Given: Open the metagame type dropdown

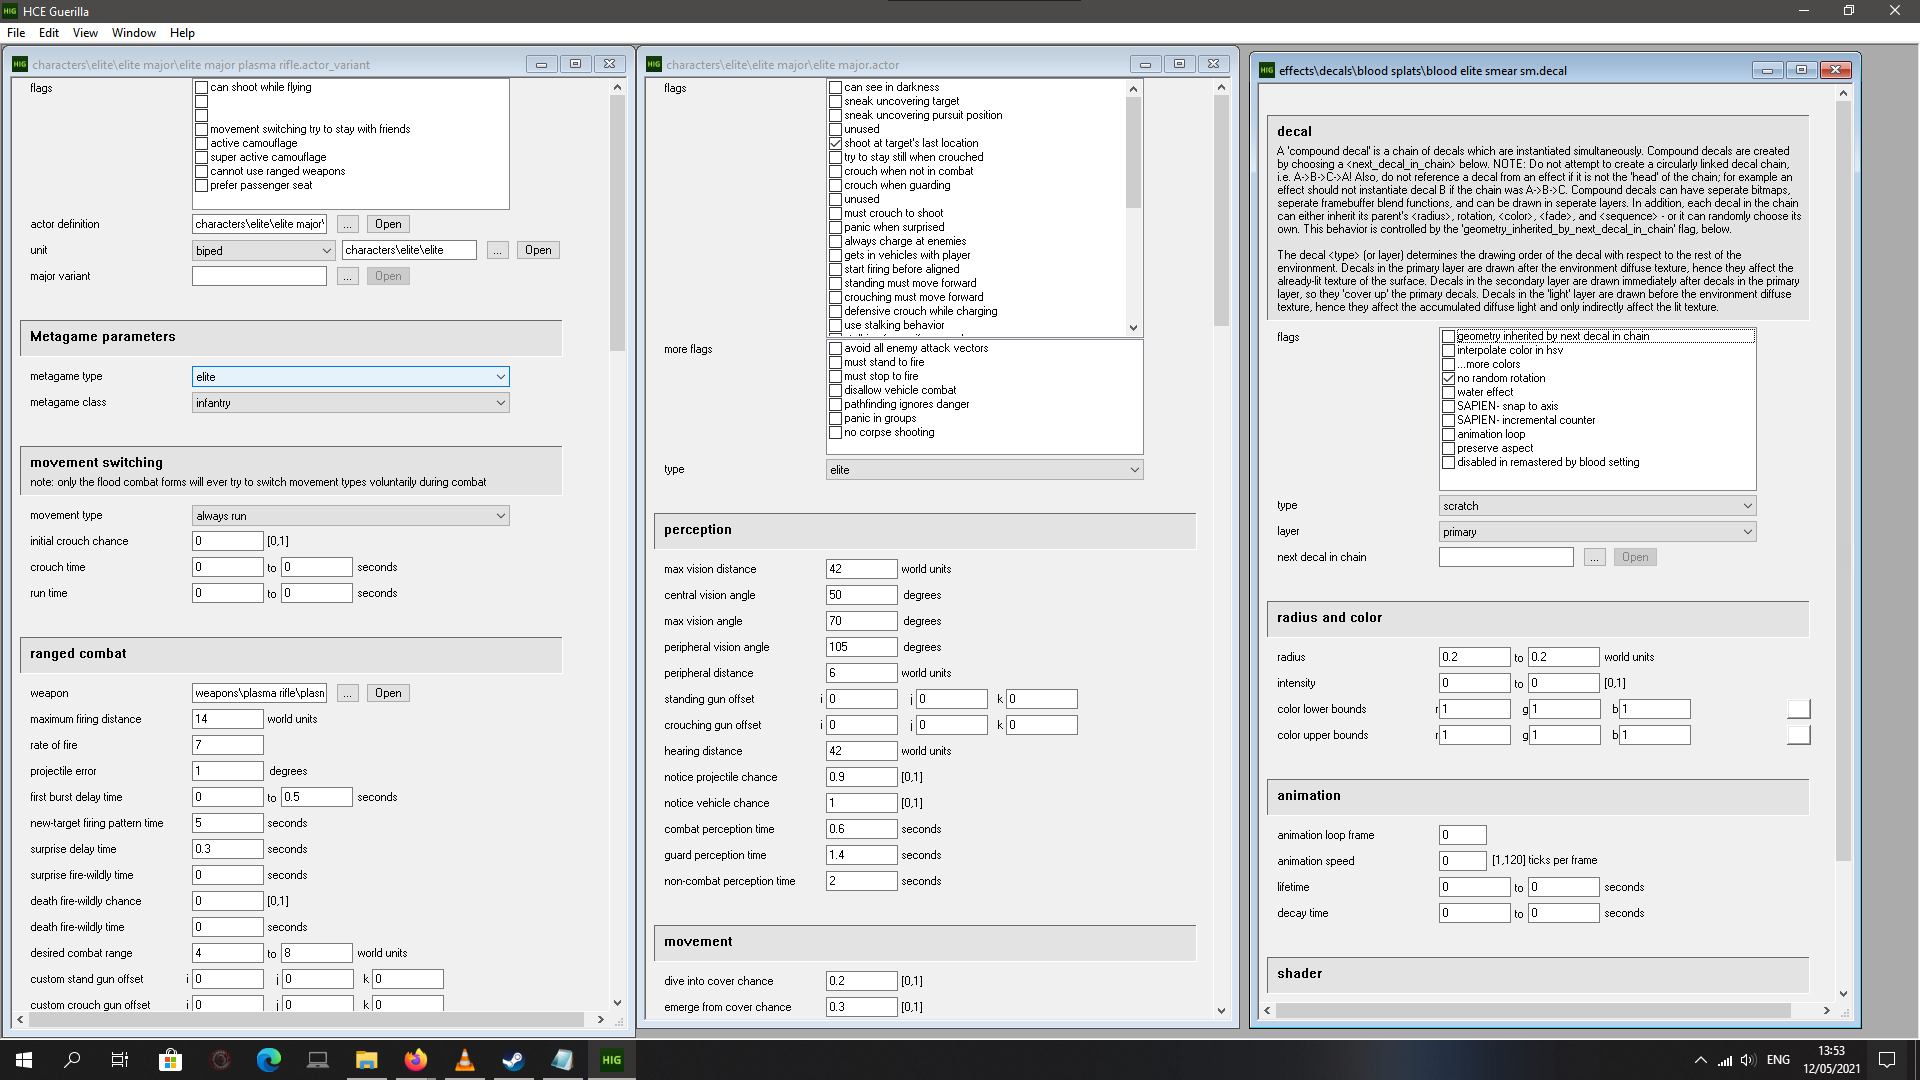Looking at the screenshot, I should coord(350,377).
